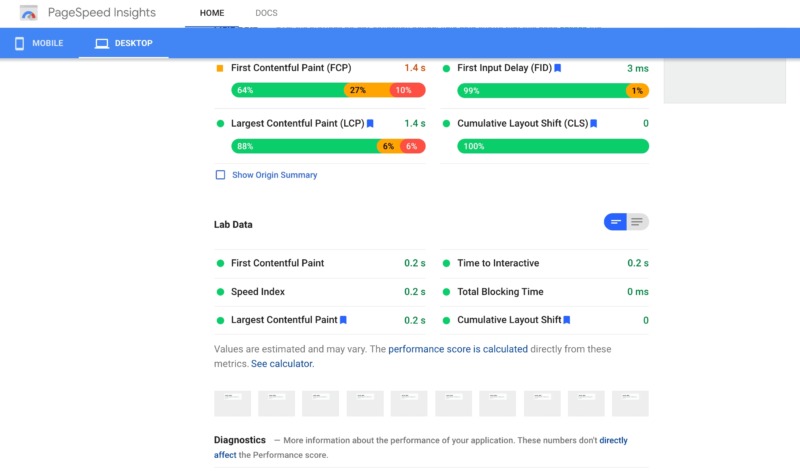Switch Lab Data to expanded list view
Screen dimensions: 800x471
[x=637, y=222]
